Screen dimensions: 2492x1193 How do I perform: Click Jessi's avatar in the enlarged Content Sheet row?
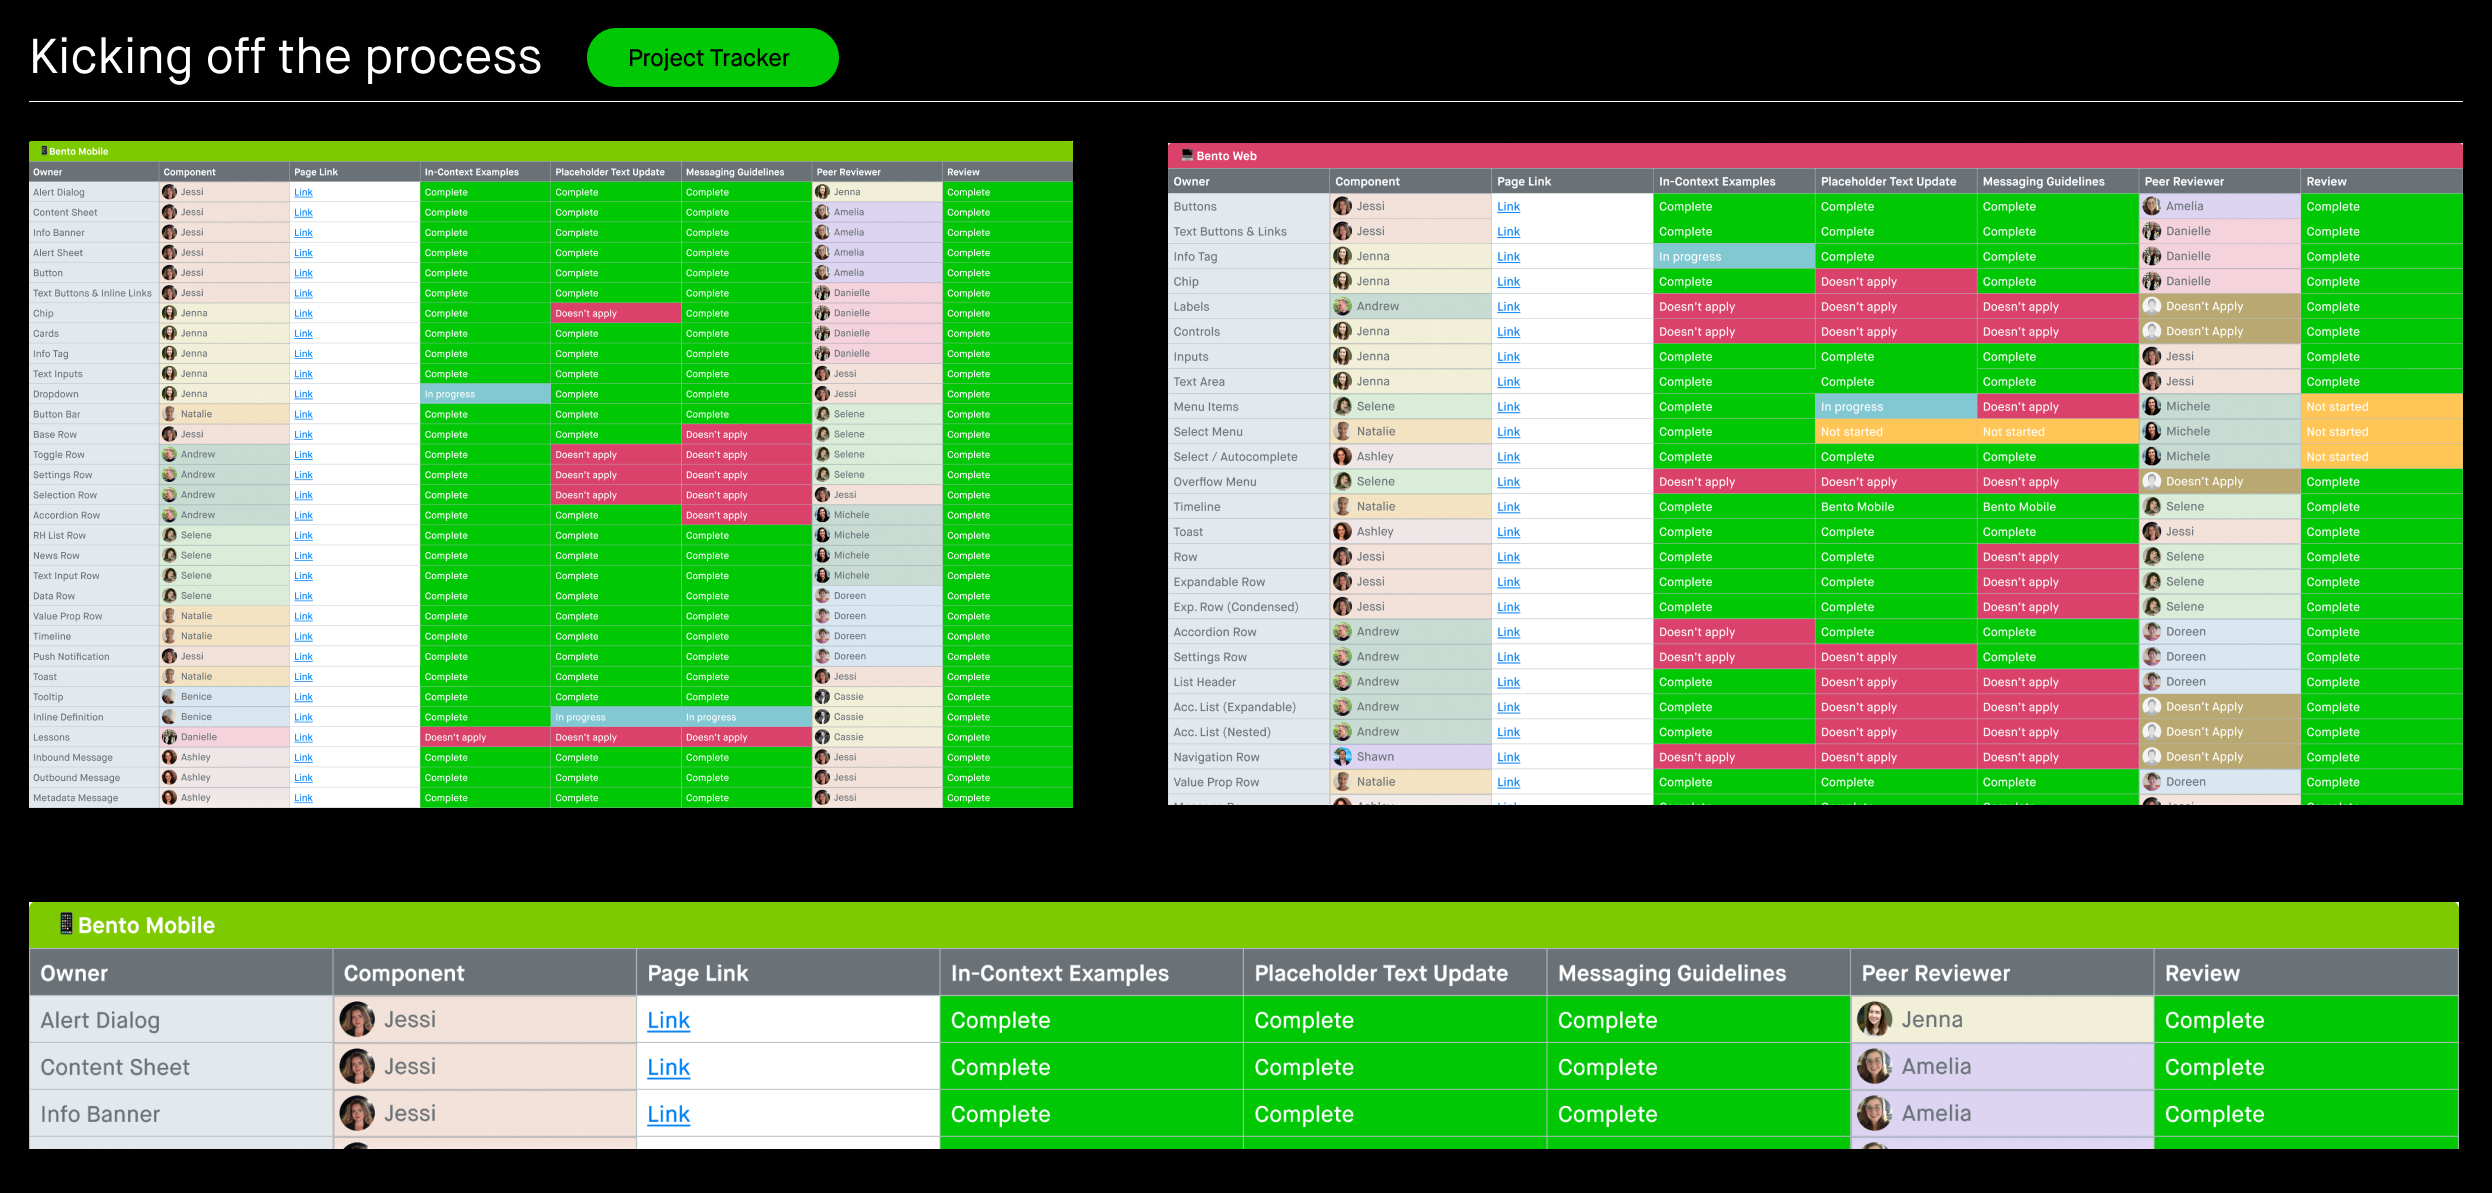357,1066
